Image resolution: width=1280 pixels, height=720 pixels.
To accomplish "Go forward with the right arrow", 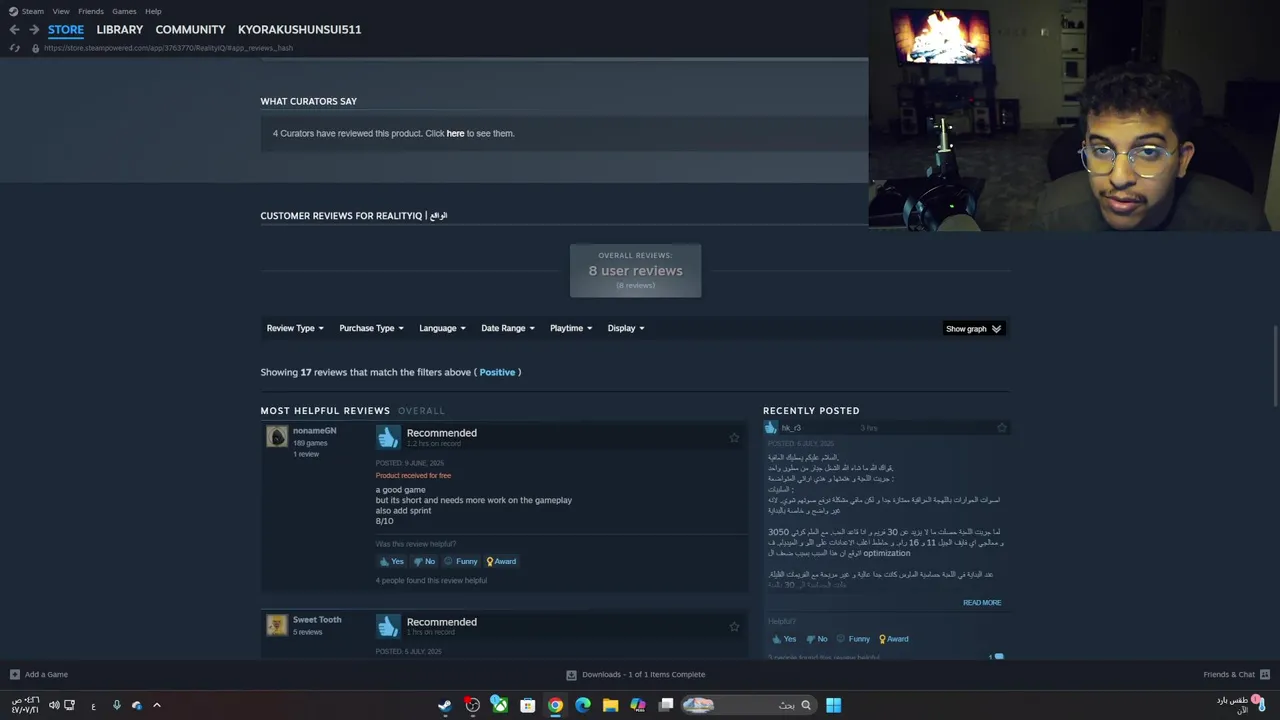I will pos(34,29).
